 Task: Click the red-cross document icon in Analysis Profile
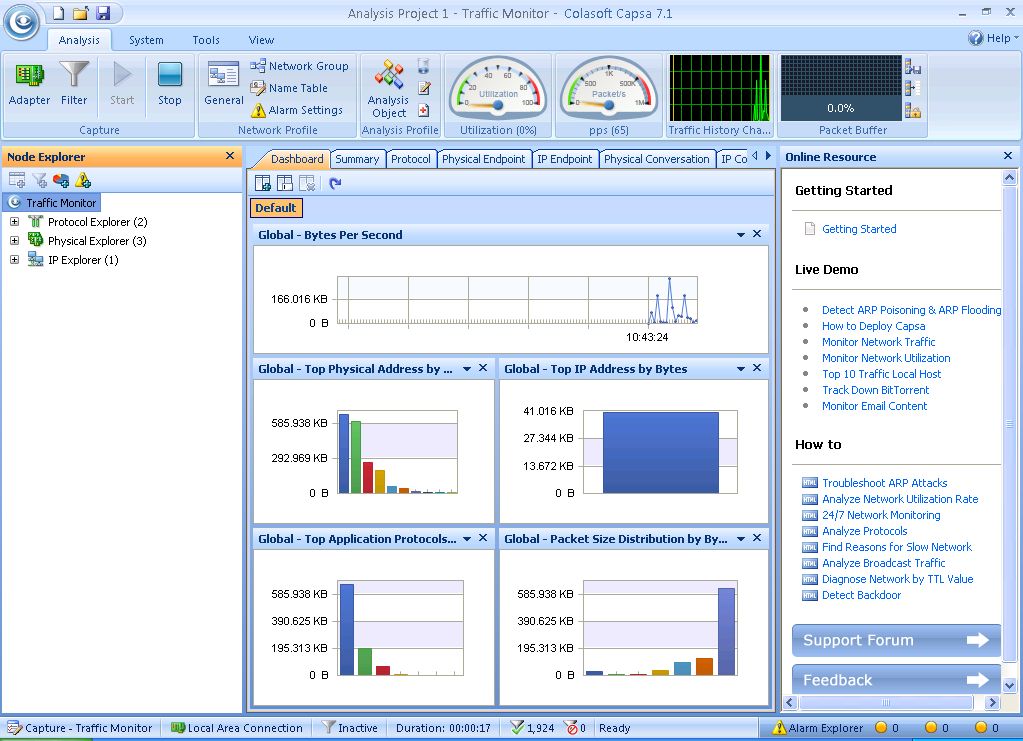424,110
